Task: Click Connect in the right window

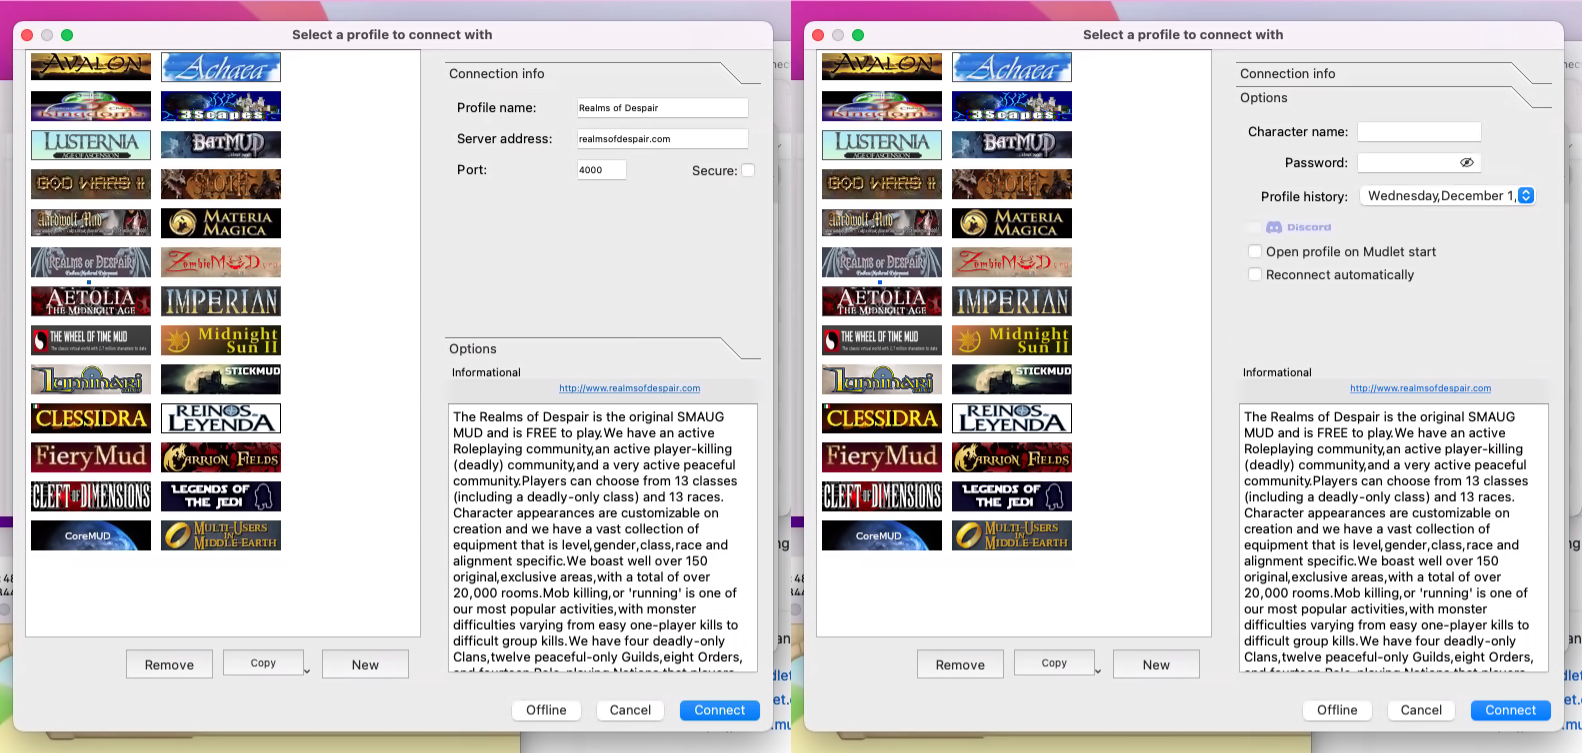Action: point(1511,710)
